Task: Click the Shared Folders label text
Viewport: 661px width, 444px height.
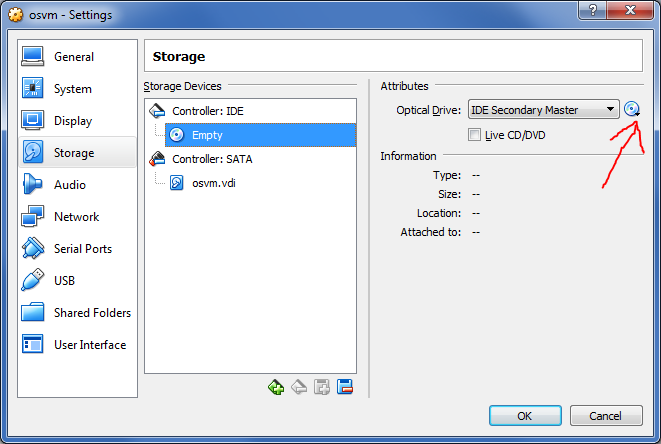Action: coord(92,313)
